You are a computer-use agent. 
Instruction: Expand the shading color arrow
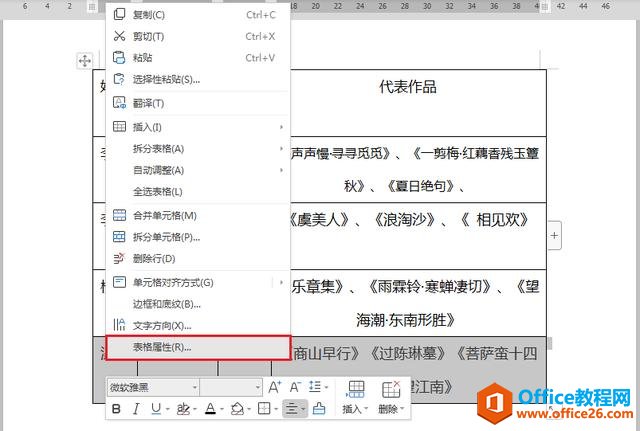249,409
